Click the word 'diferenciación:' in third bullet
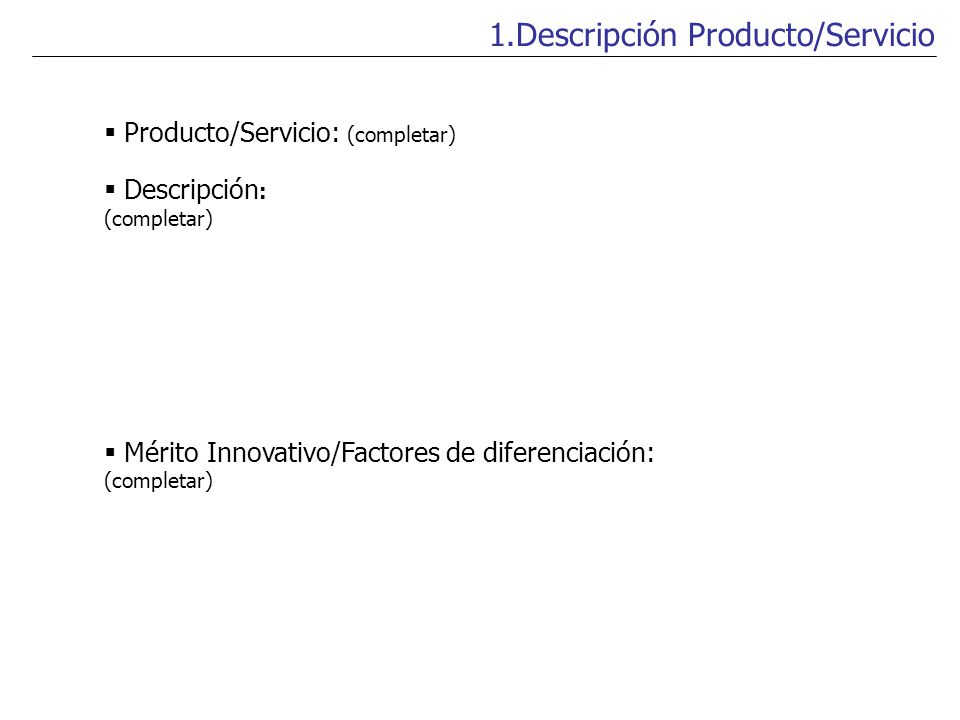Viewport: 960px width, 720px height. click(569, 453)
